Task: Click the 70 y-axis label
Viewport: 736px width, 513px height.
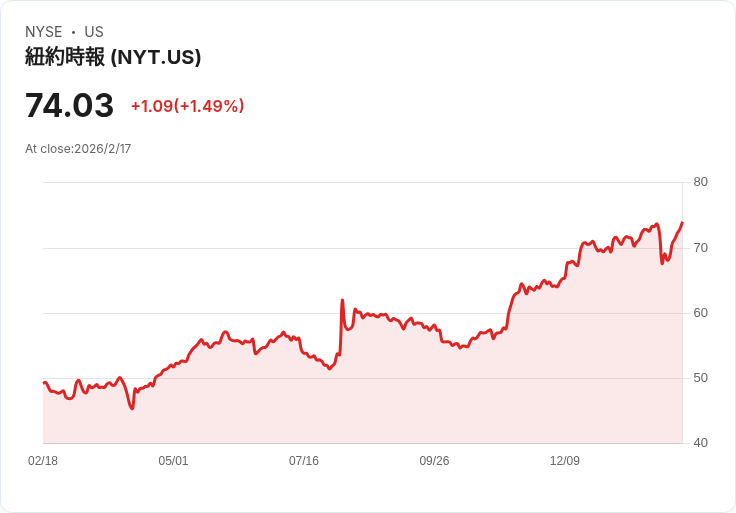Action: (700, 247)
